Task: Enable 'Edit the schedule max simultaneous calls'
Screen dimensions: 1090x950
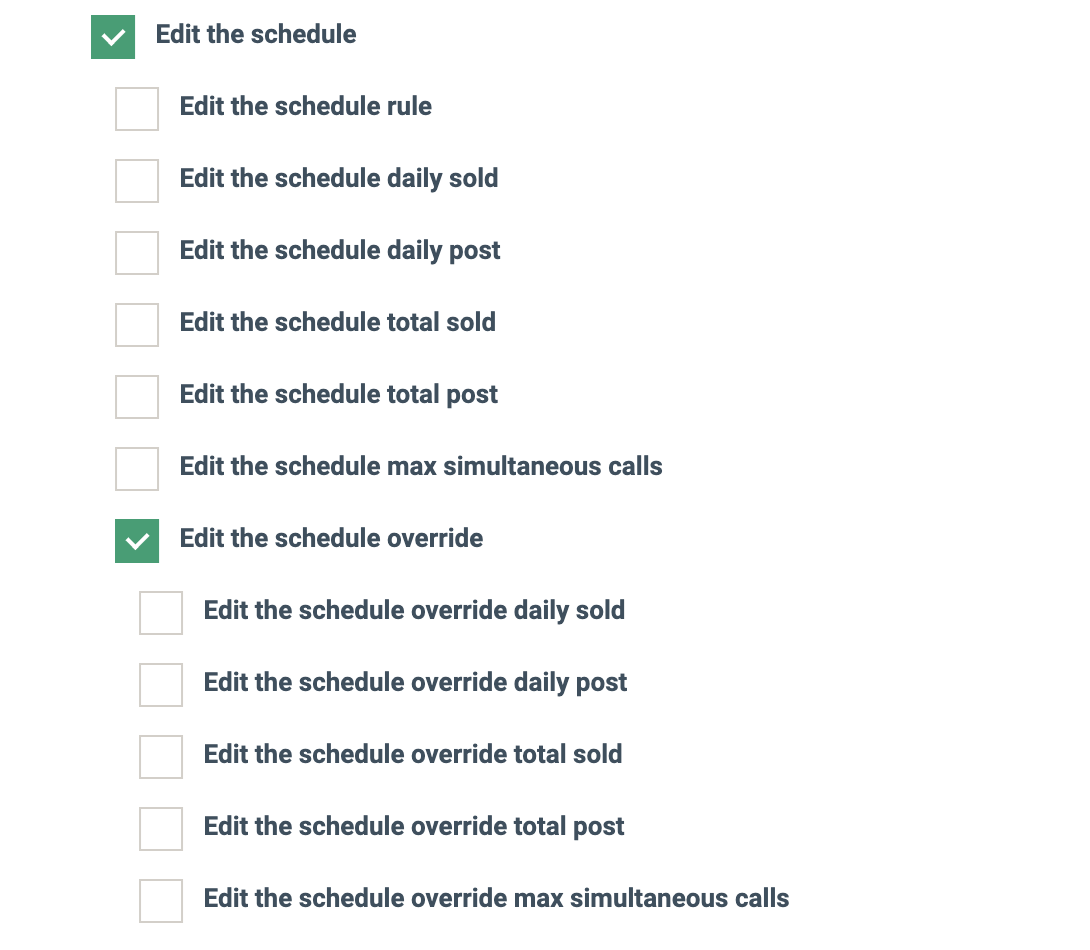Action: 137,469
